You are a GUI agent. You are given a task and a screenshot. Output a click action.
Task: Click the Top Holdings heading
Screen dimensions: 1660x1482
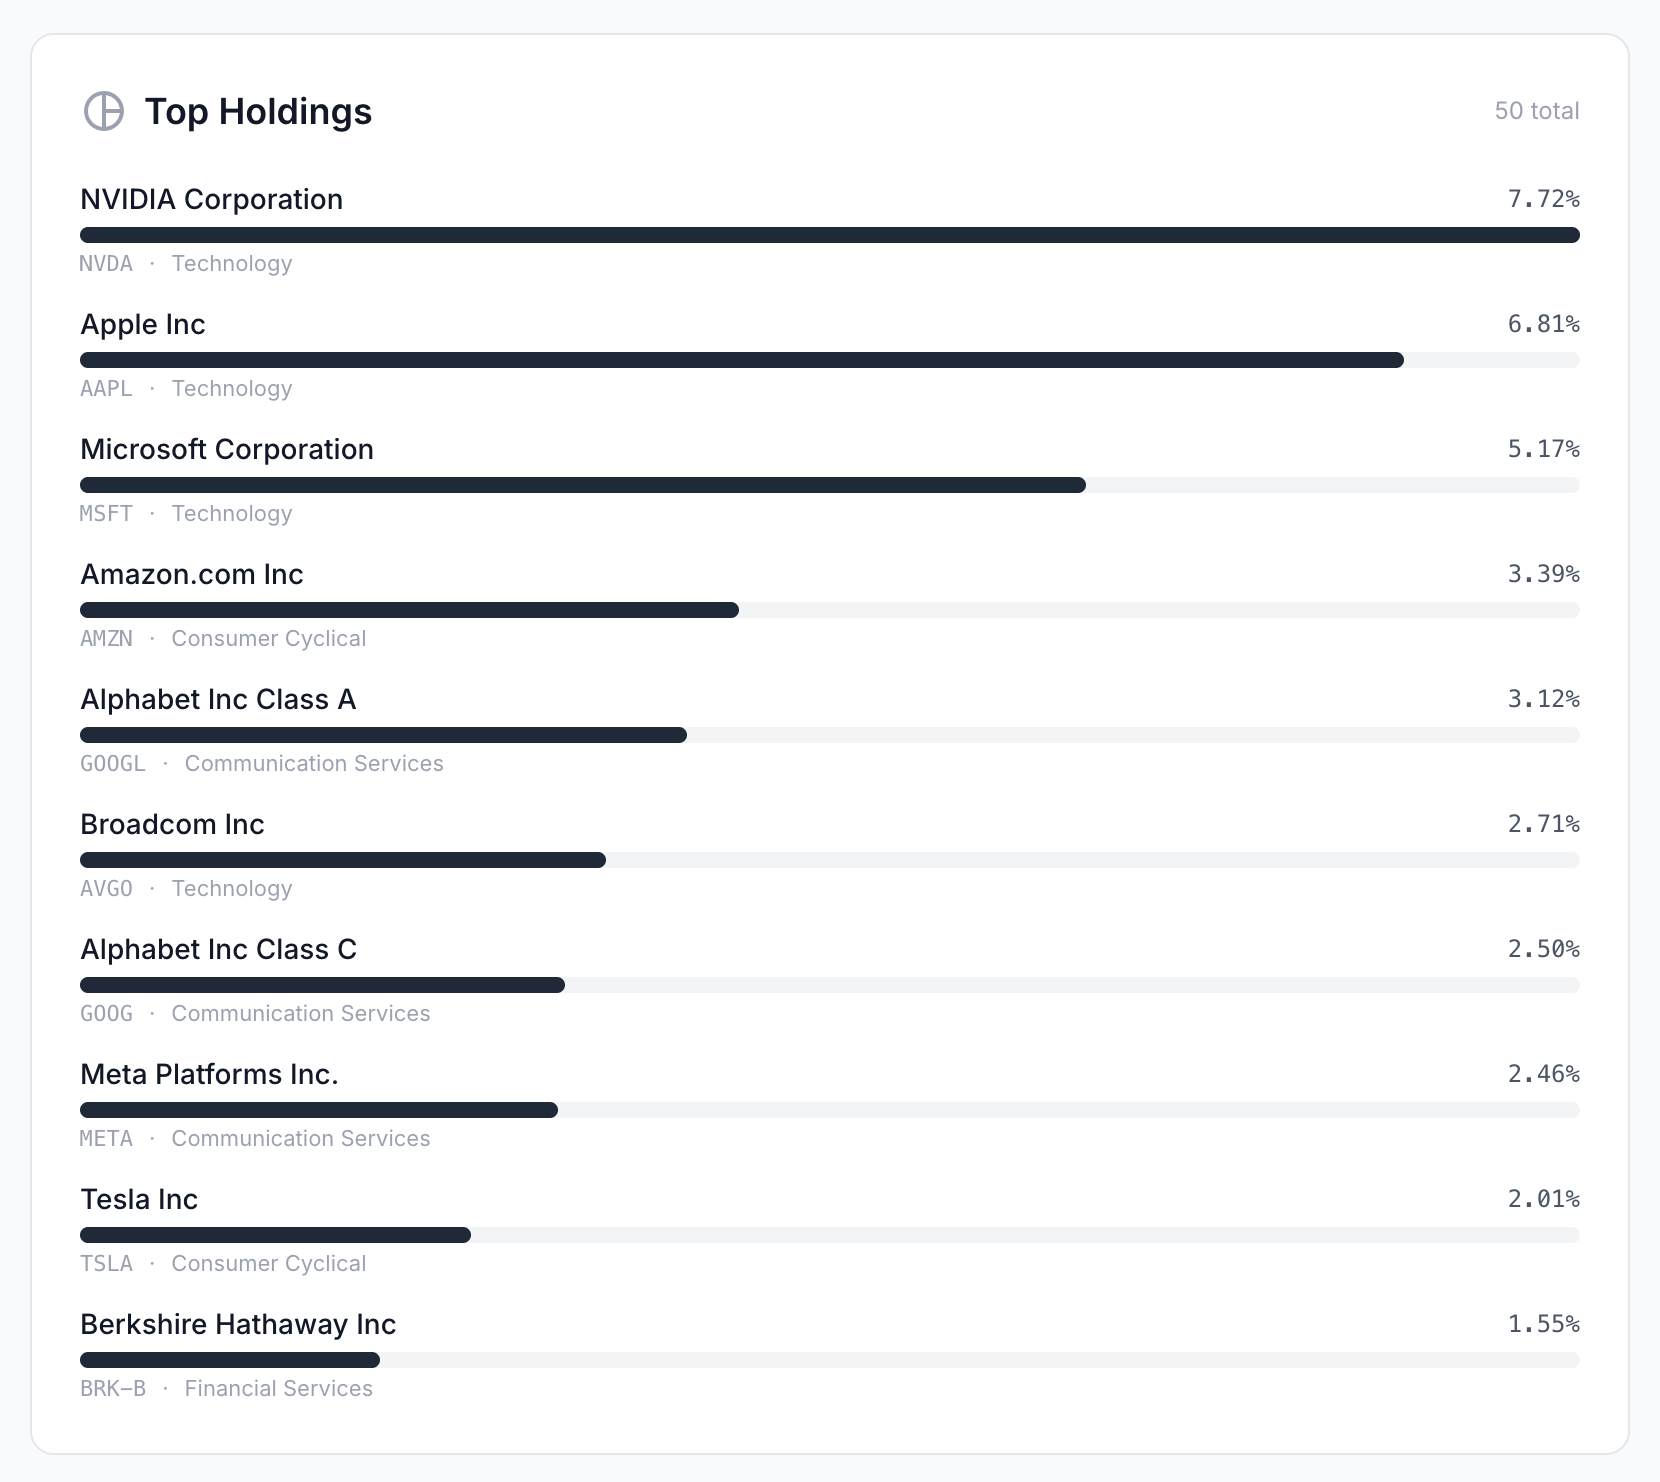258,111
